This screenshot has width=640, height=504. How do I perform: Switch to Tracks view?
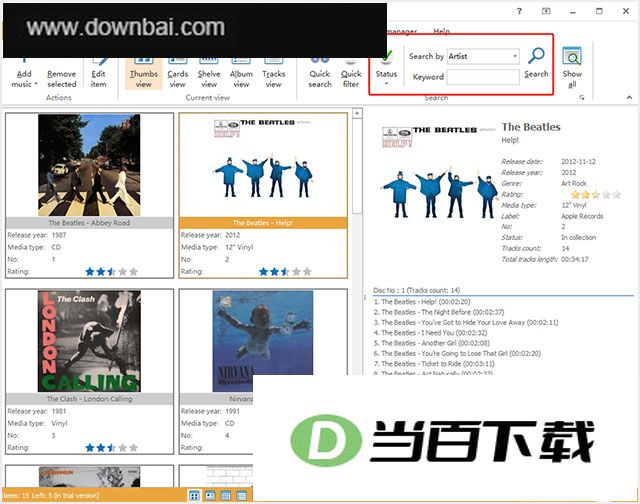tap(273, 73)
